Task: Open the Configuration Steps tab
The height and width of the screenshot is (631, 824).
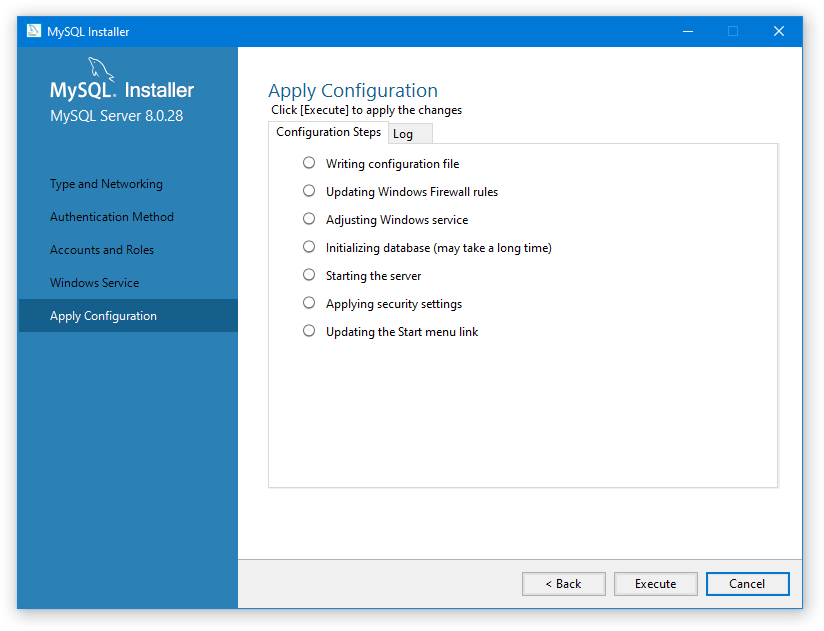Action: pos(328,132)
